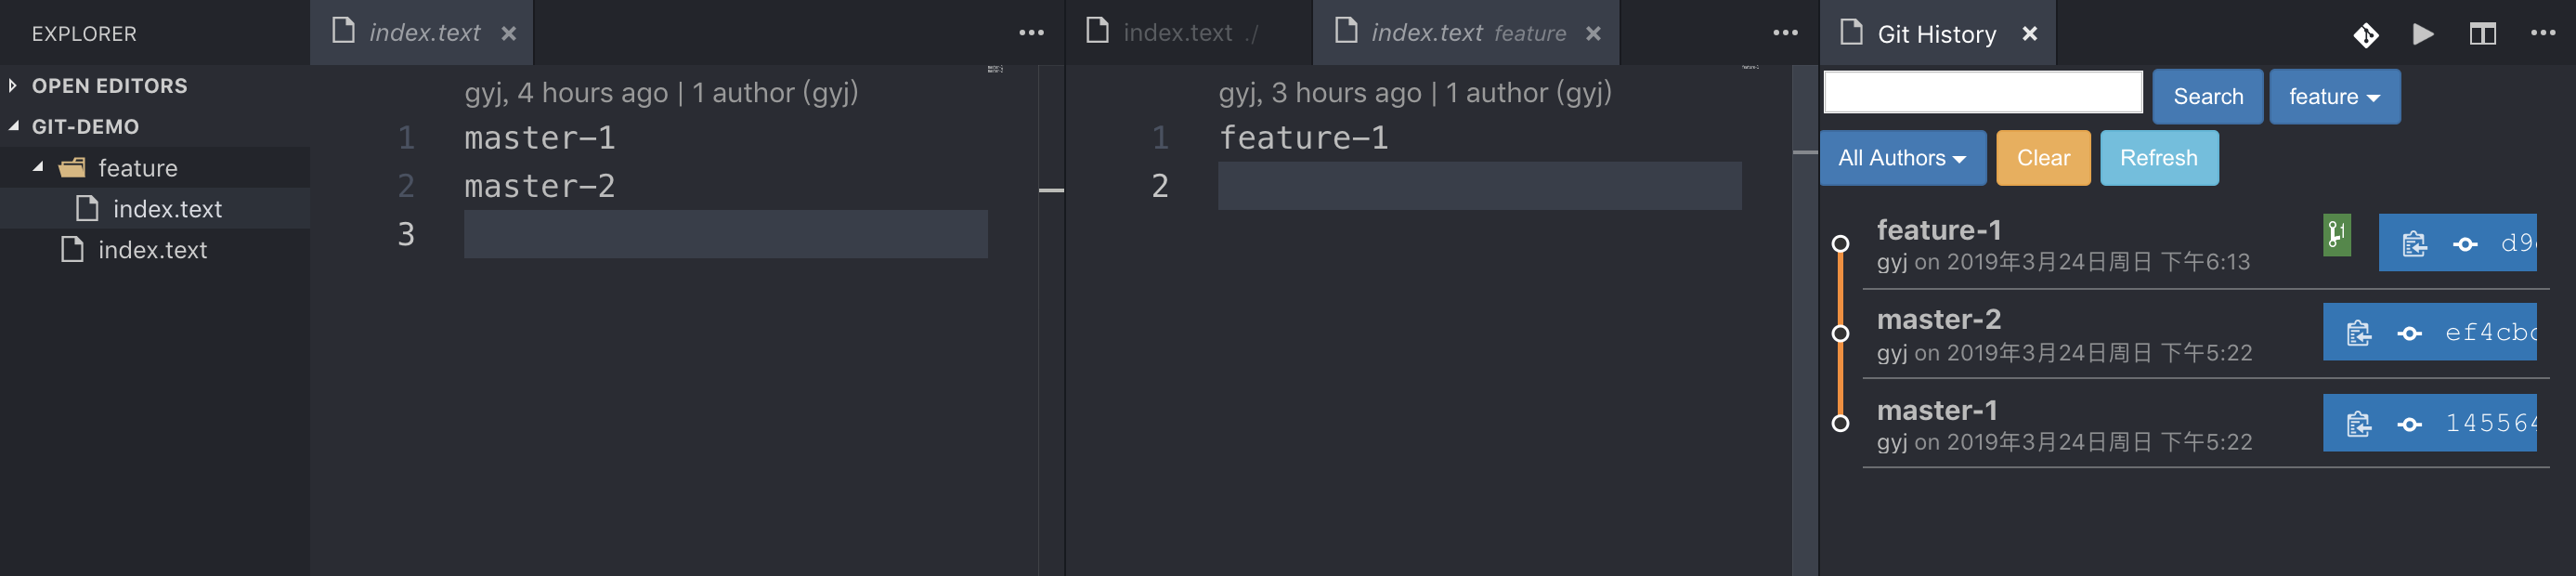The image size is (2576, 576).
Task: Switch to the index.text feature tab
Action: [x=1465, y=33]
